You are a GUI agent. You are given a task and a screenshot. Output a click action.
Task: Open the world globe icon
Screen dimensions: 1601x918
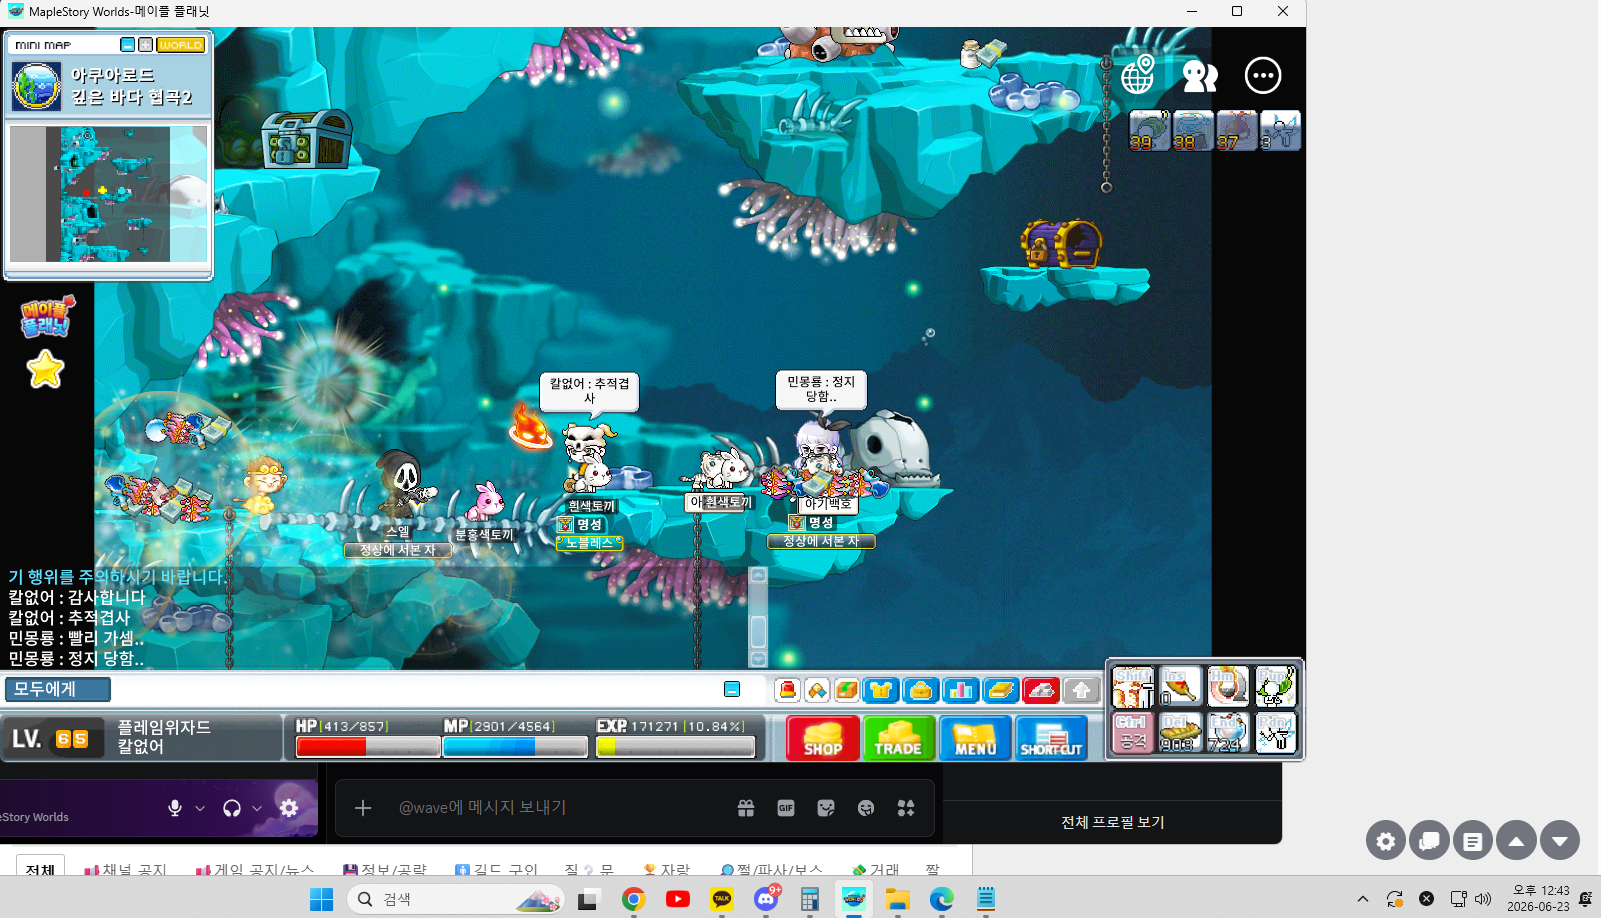[x=1138, y=75]
